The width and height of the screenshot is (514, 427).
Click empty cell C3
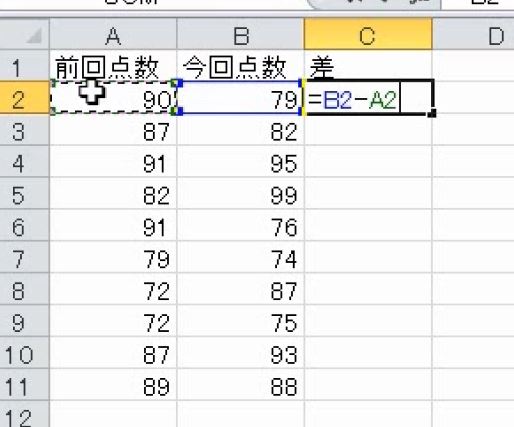coord(368,131)
